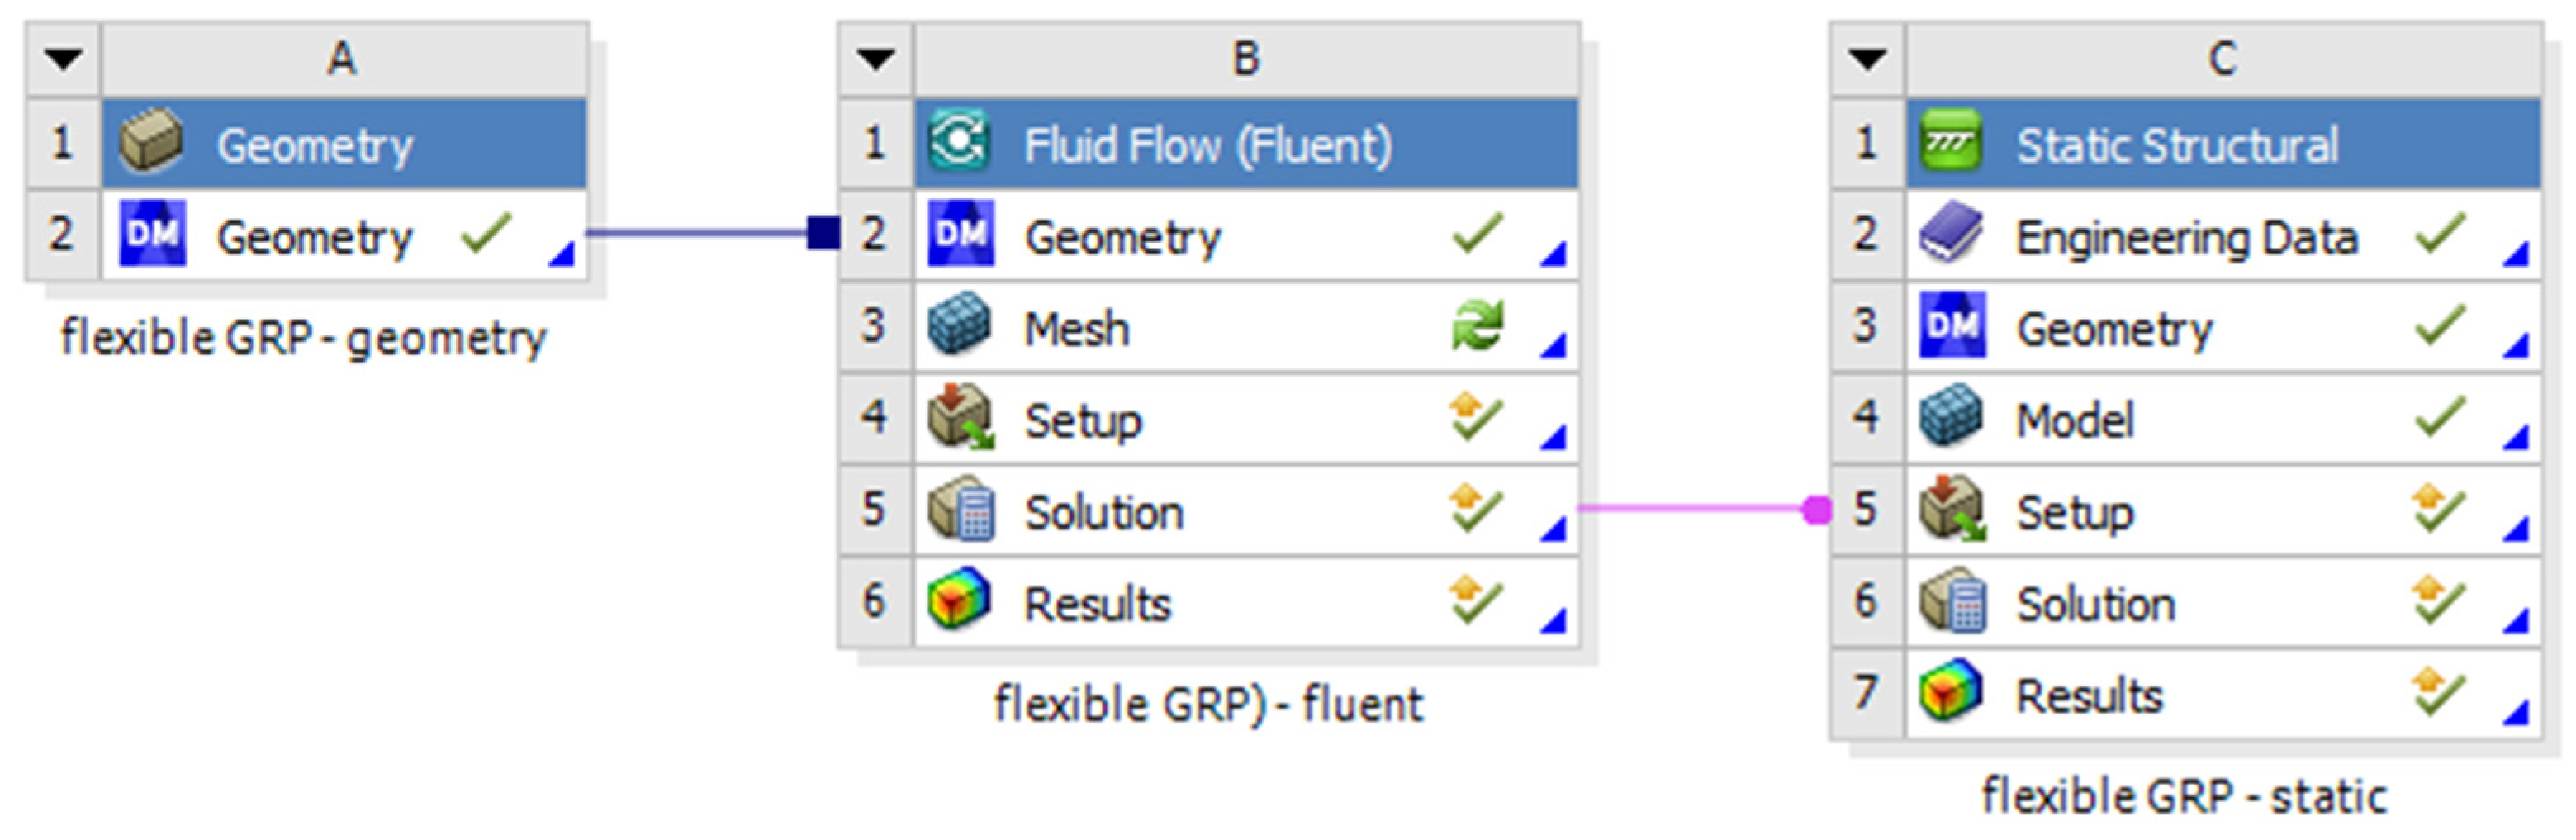
Task: Click the 'flexible GRP - static' system label
Action: (x=2184, y=797)
